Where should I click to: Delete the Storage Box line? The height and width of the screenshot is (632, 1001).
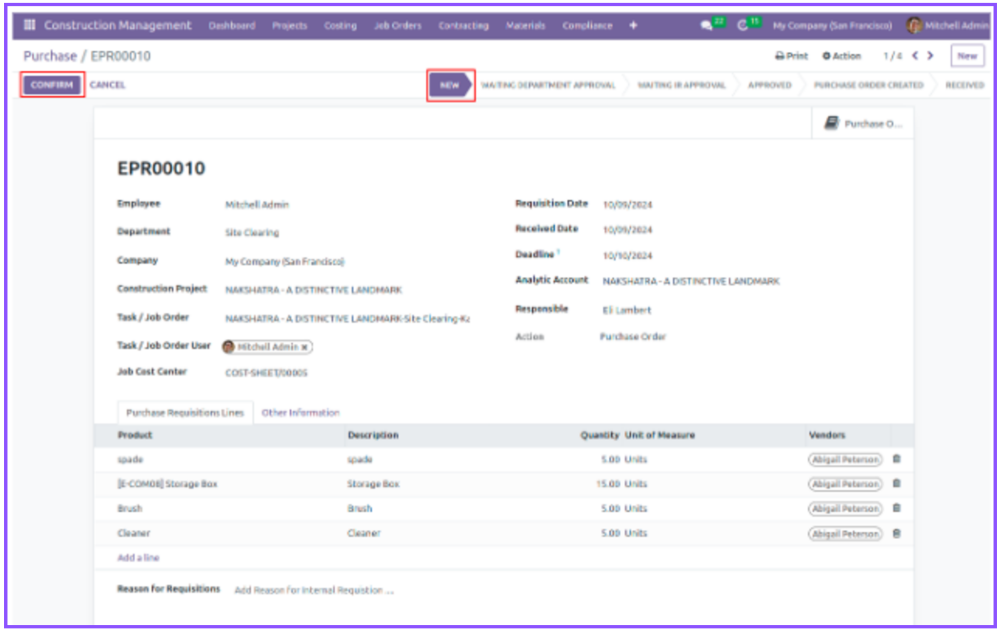pos(896,484)
